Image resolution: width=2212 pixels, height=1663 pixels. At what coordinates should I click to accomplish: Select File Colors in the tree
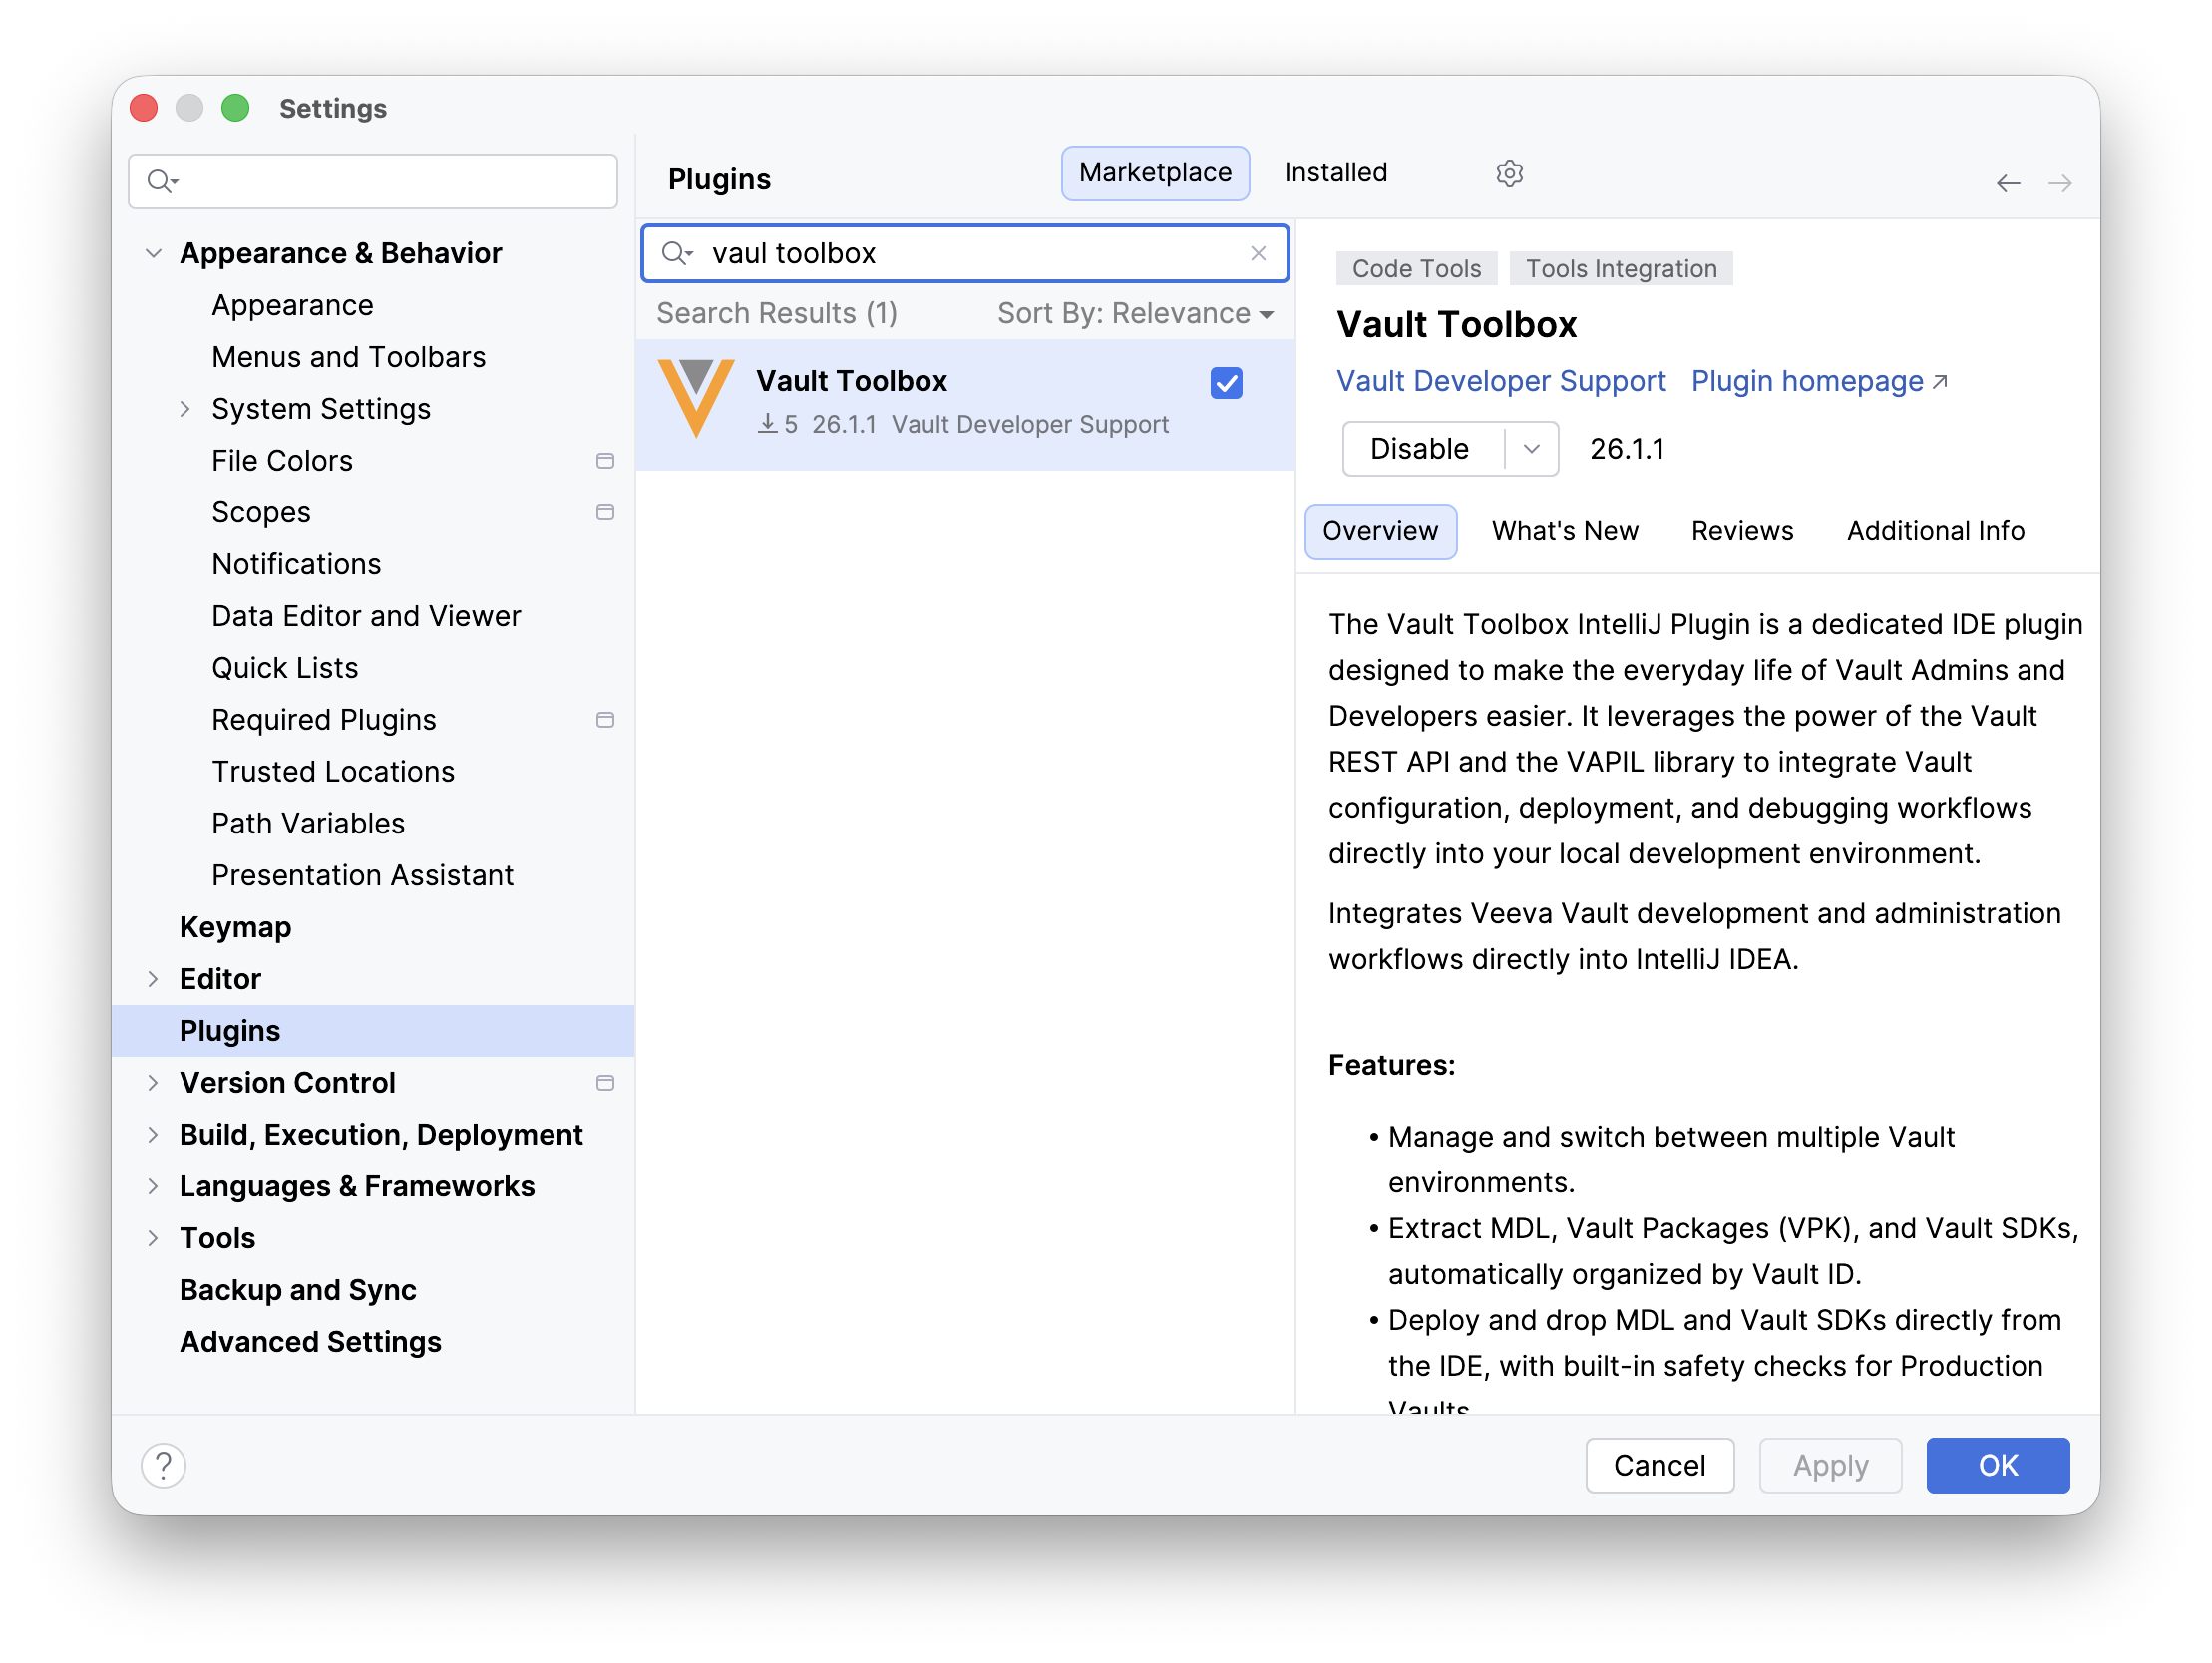coord(282,461)
